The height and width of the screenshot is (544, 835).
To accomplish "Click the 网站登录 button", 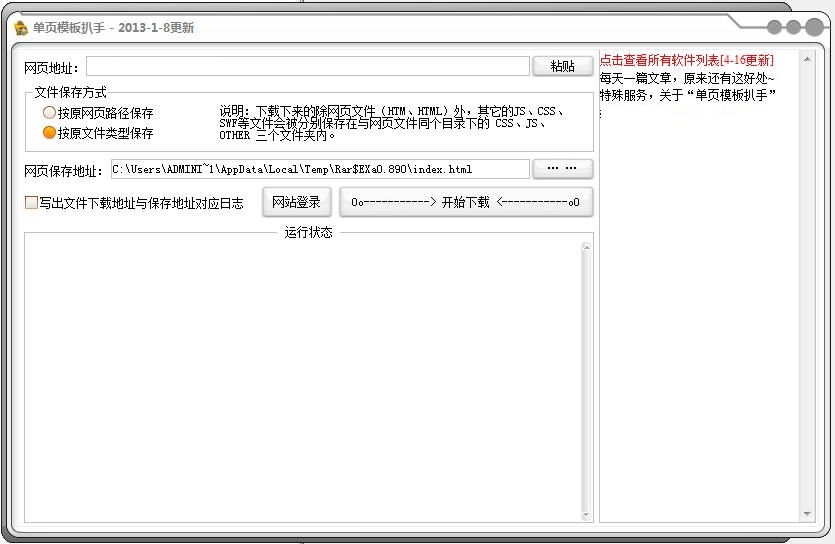I will point(297,202).
